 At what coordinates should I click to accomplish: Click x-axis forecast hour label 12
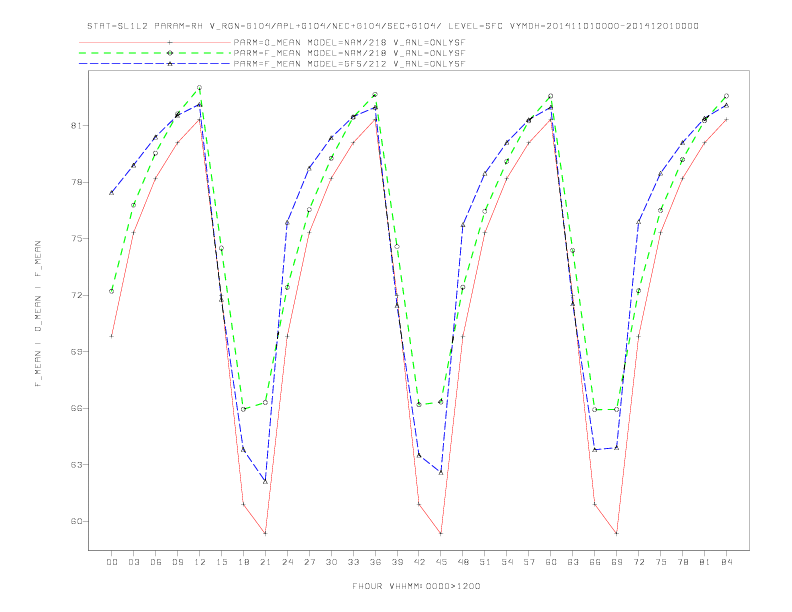click(x=200, y=562)
